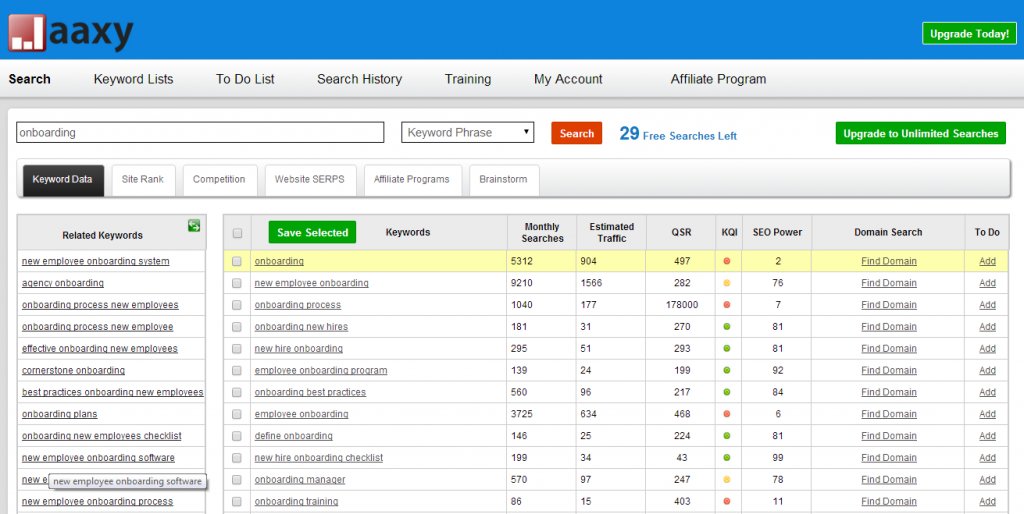
Task: Sort by Monthly Searches column header
Action: pyautogui.click(x=542, y=233)
